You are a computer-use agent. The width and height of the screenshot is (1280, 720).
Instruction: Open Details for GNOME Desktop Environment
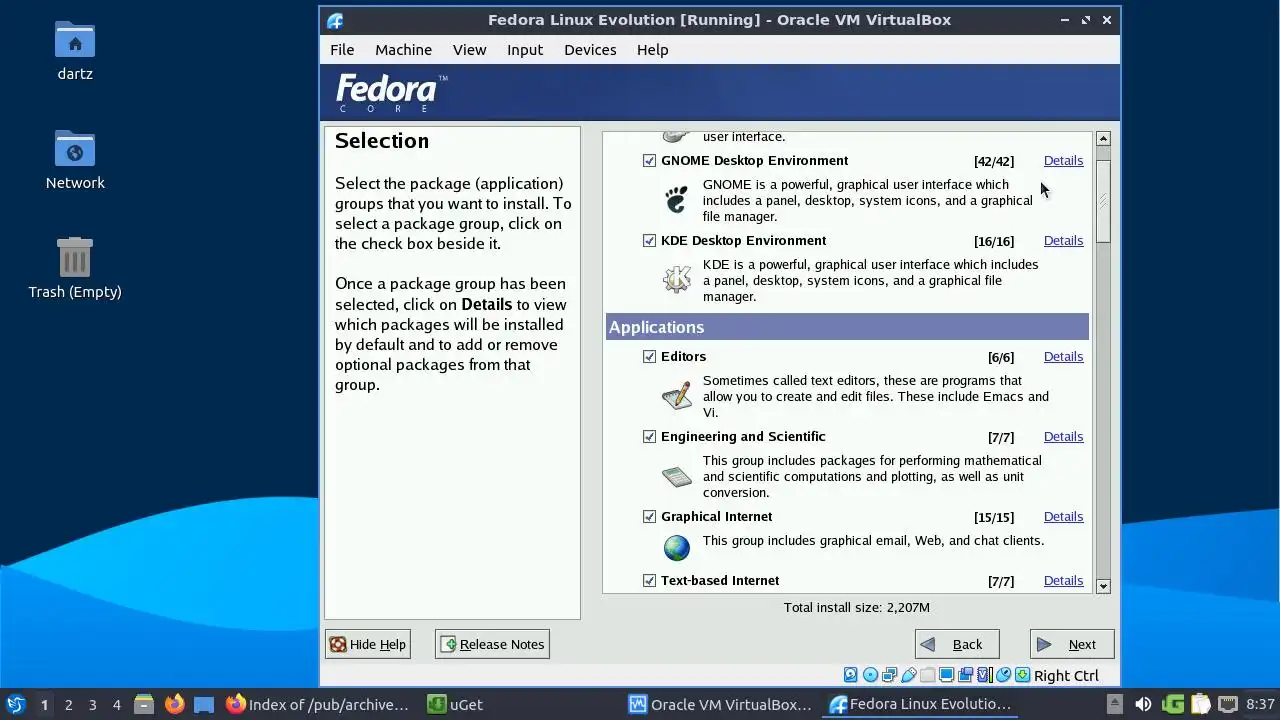1063,160
